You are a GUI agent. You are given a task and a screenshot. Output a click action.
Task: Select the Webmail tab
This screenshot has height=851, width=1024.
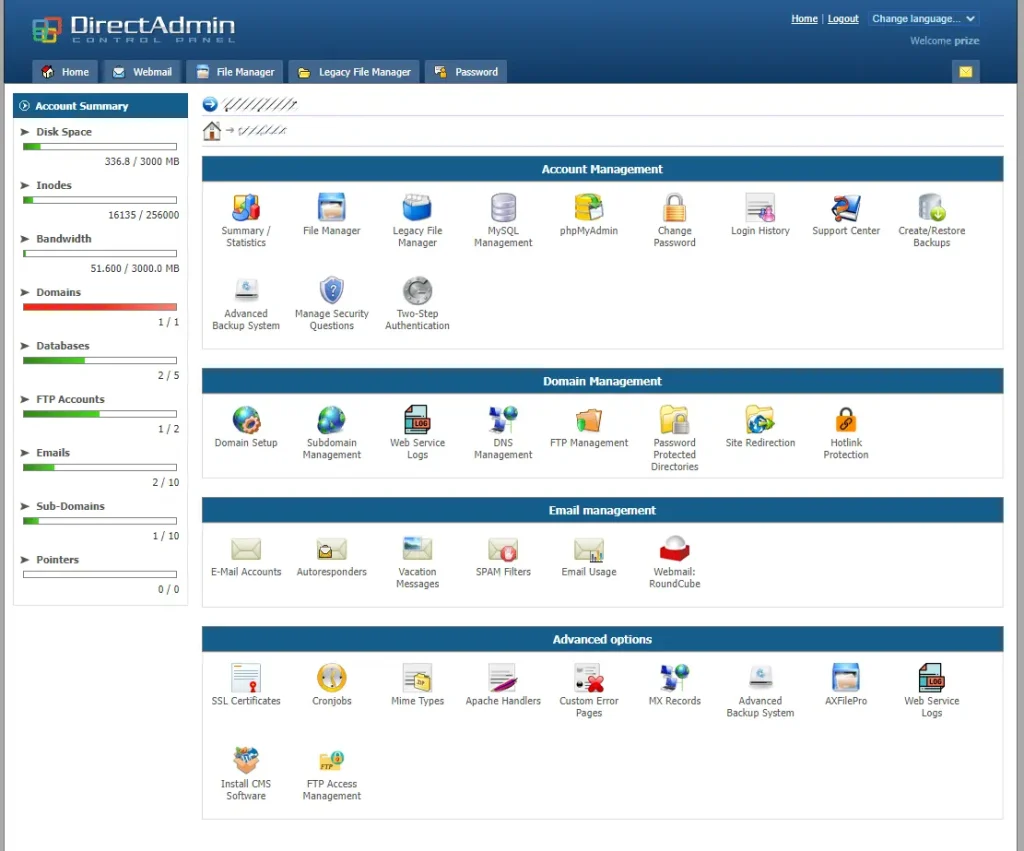[x=142, y=72]
